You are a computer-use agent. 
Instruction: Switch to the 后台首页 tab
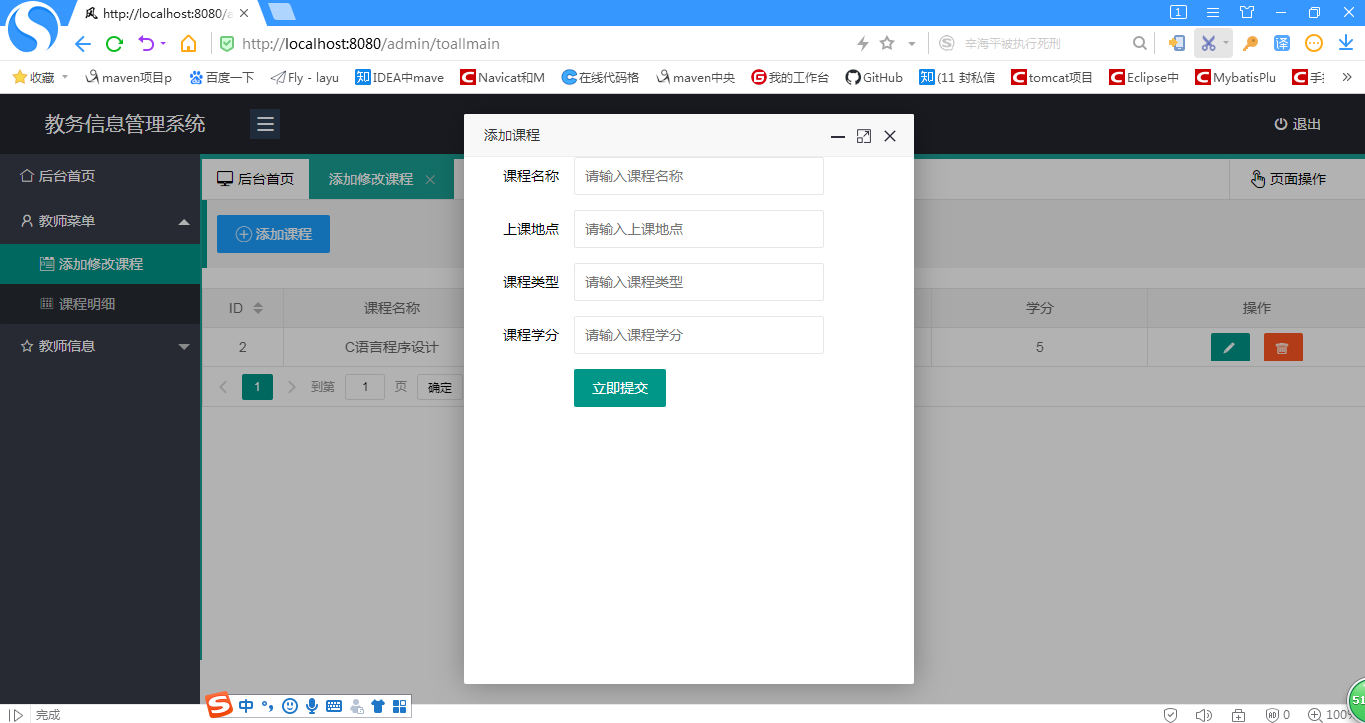point(256,179)
